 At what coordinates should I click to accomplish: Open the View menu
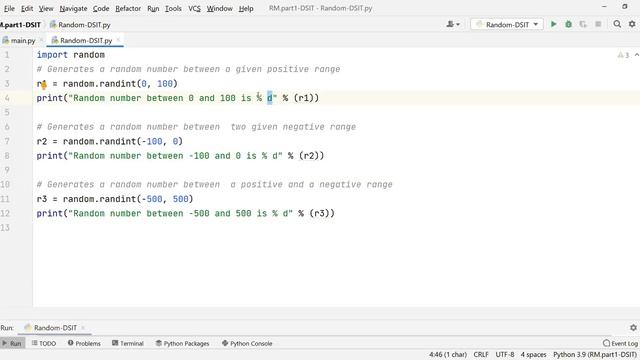[46, 8]
